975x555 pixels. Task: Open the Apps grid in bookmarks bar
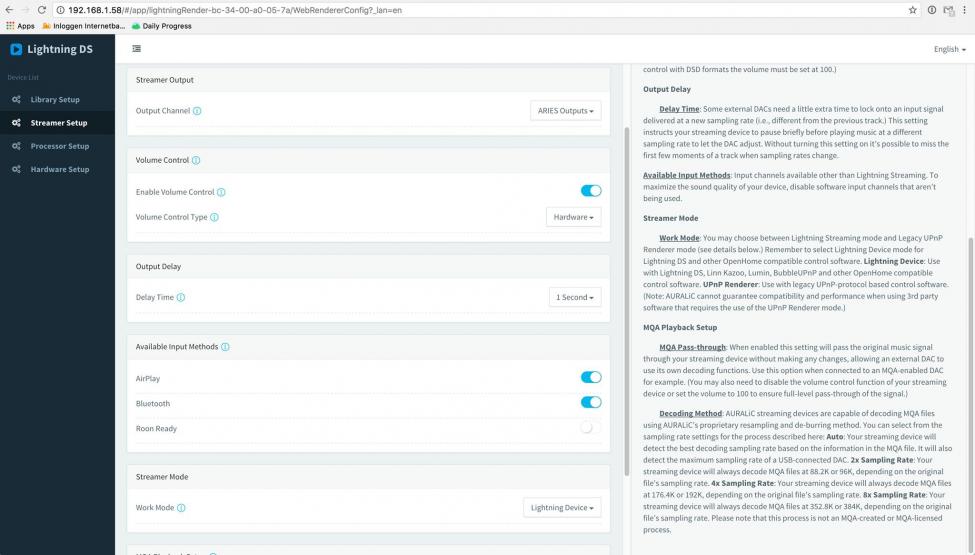tap(21, 26)
